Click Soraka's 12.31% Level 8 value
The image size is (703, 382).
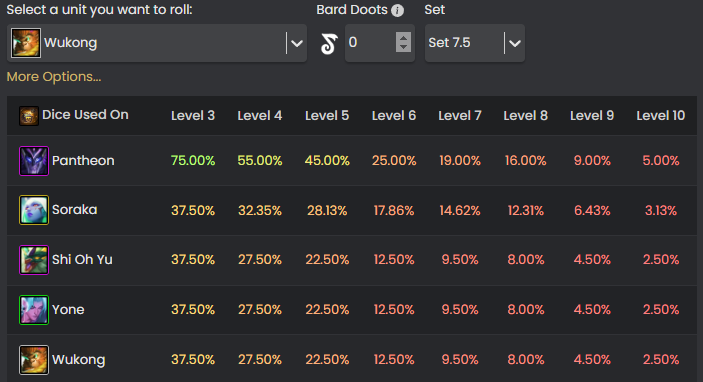pyautogui.click(x=525, y=210)
